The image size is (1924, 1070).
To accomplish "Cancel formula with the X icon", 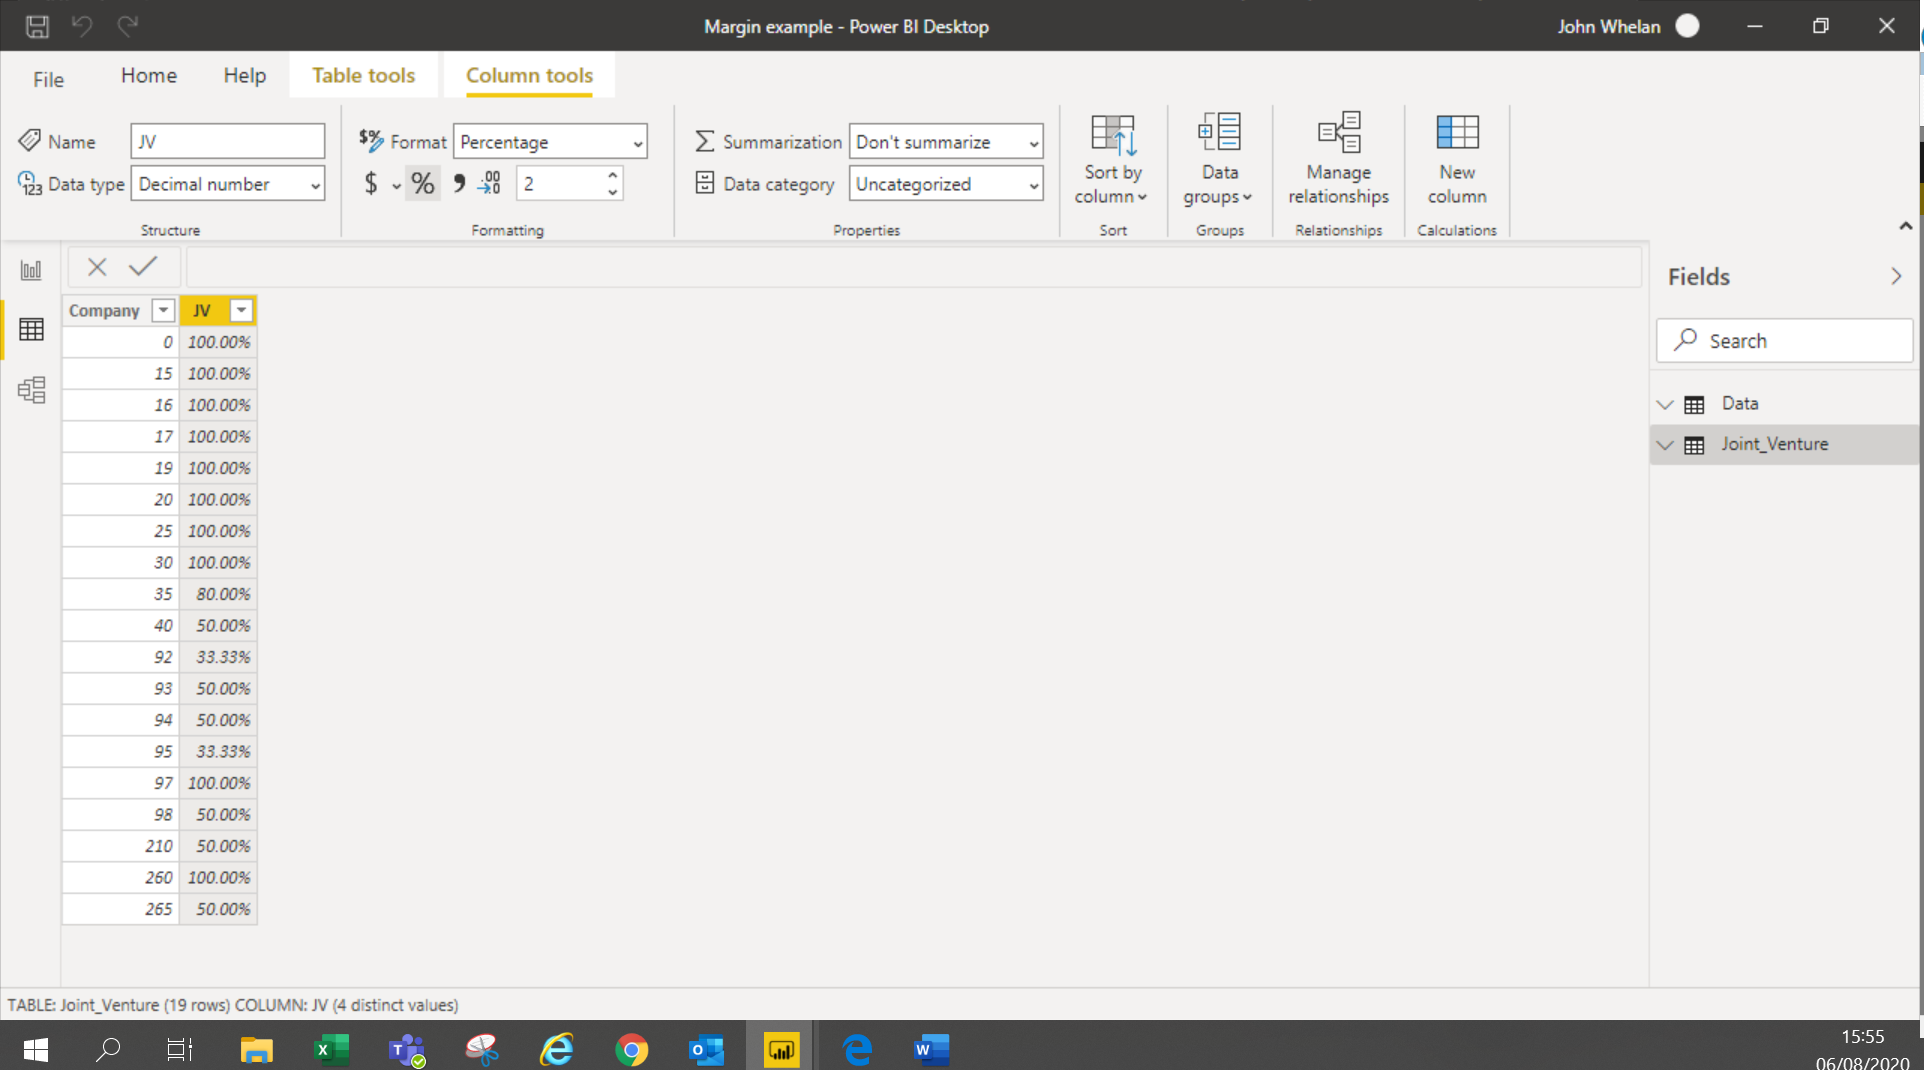I will click(x=97, y=267).
